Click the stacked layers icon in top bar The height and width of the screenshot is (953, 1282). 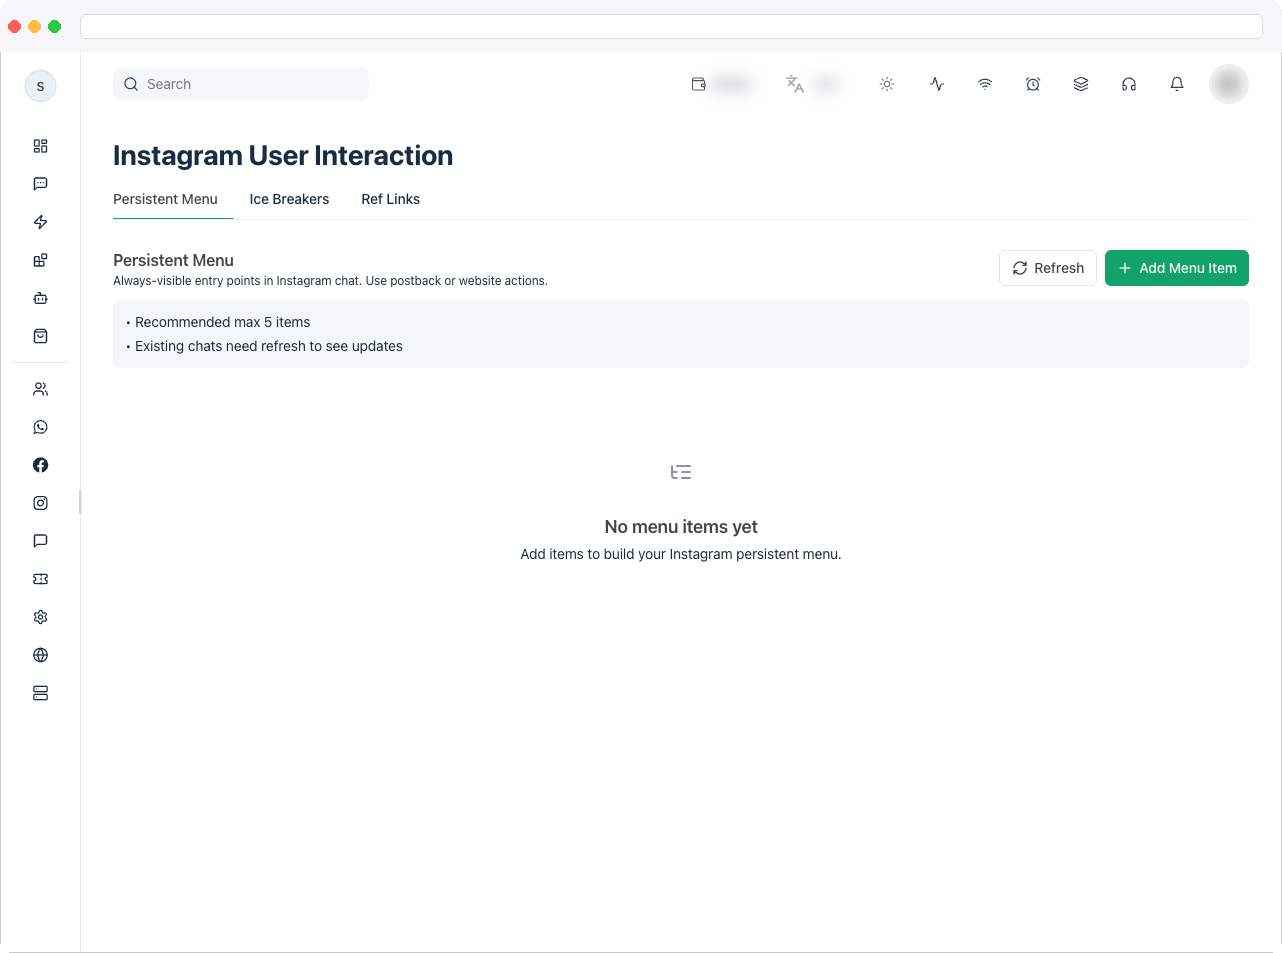coord(1081,84)
